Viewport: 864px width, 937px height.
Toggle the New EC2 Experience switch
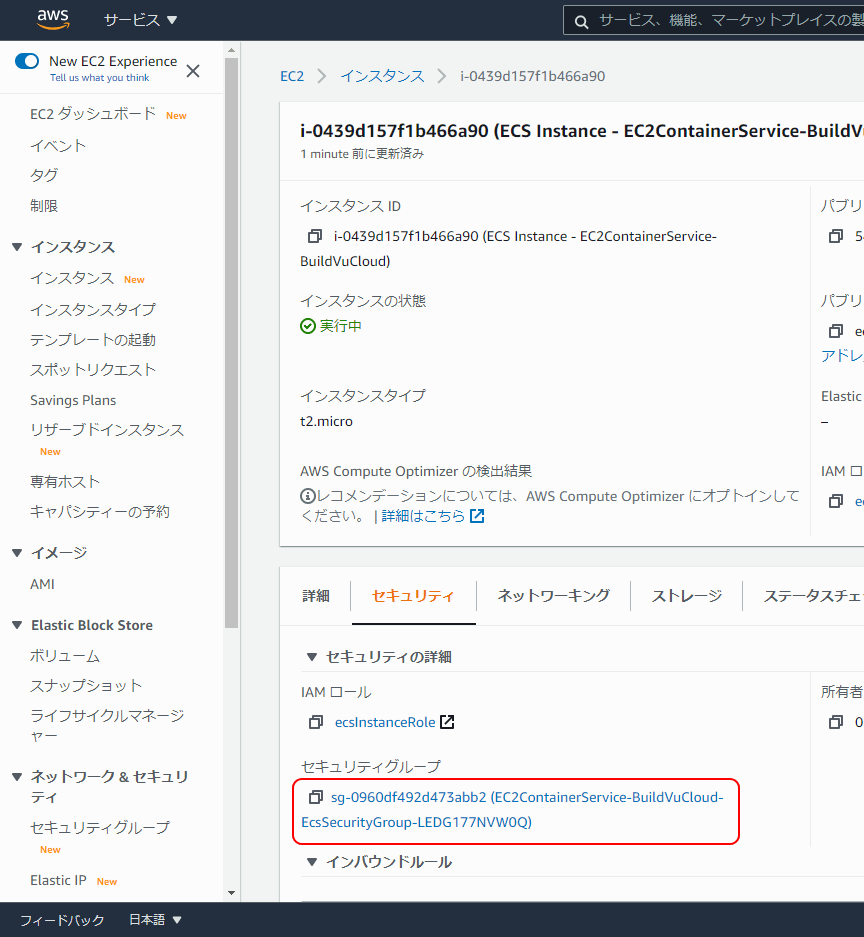point(27,61)
